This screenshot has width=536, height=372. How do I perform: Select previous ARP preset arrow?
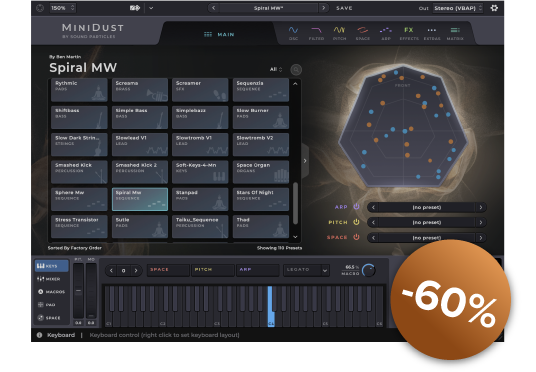tap(373, 207)
